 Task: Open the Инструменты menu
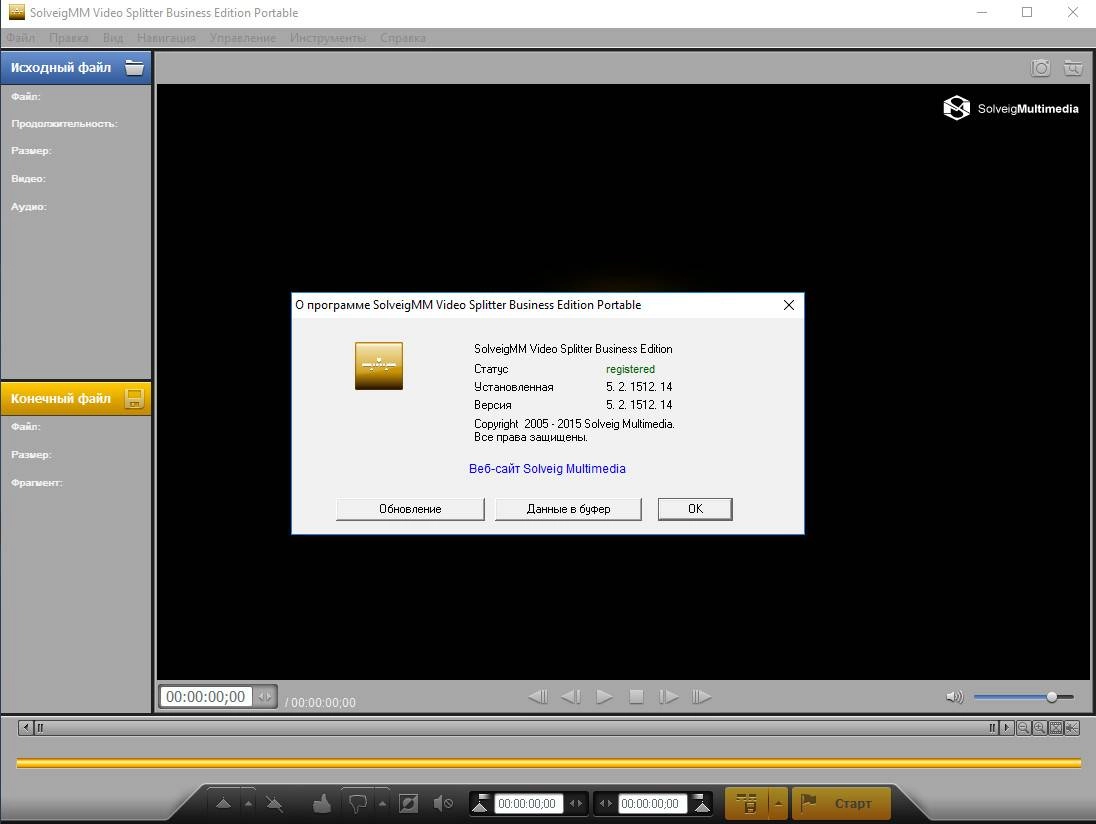coord(328,38)
